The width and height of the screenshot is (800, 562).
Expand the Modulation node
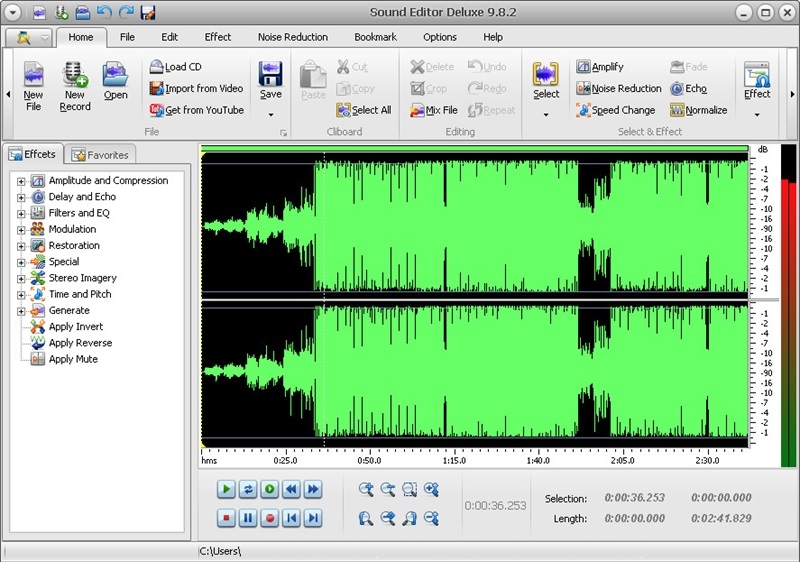click(x=21, y=230)
